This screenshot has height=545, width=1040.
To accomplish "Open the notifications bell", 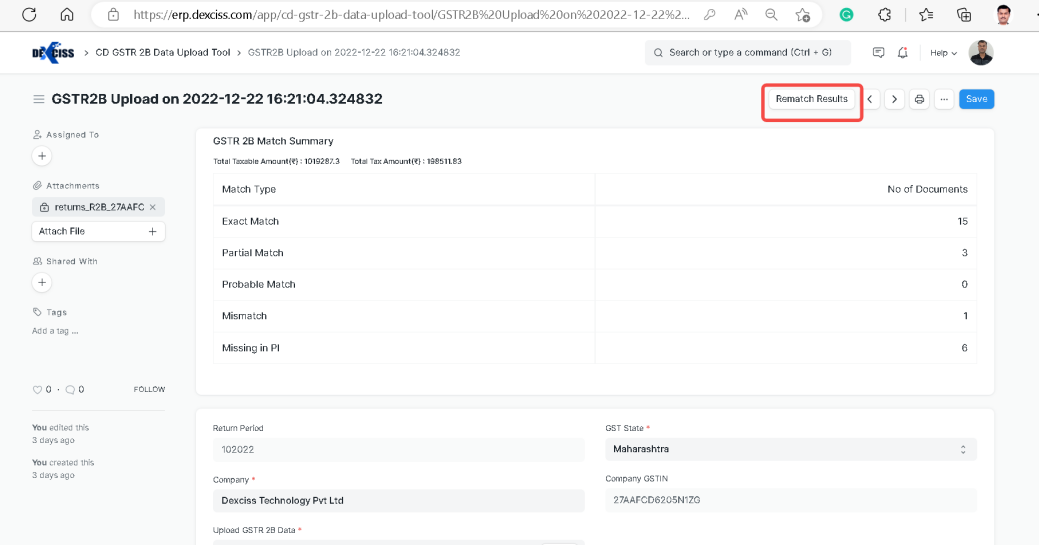I will [903, 53].
